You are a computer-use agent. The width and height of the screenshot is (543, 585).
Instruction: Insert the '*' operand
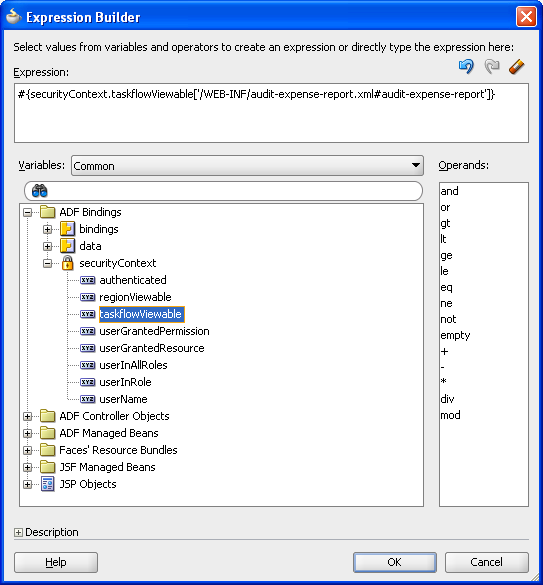tap(443, 382)
